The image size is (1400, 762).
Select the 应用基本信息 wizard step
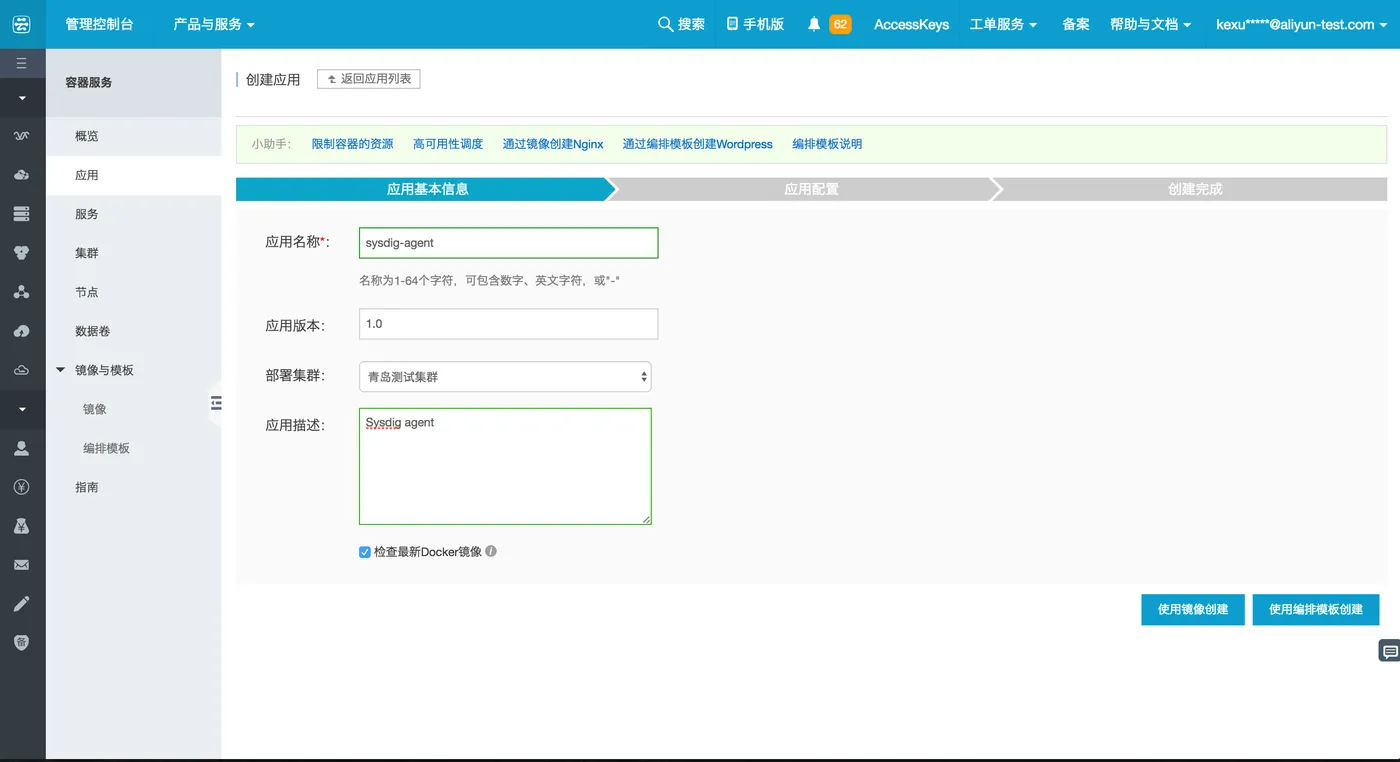427,189
